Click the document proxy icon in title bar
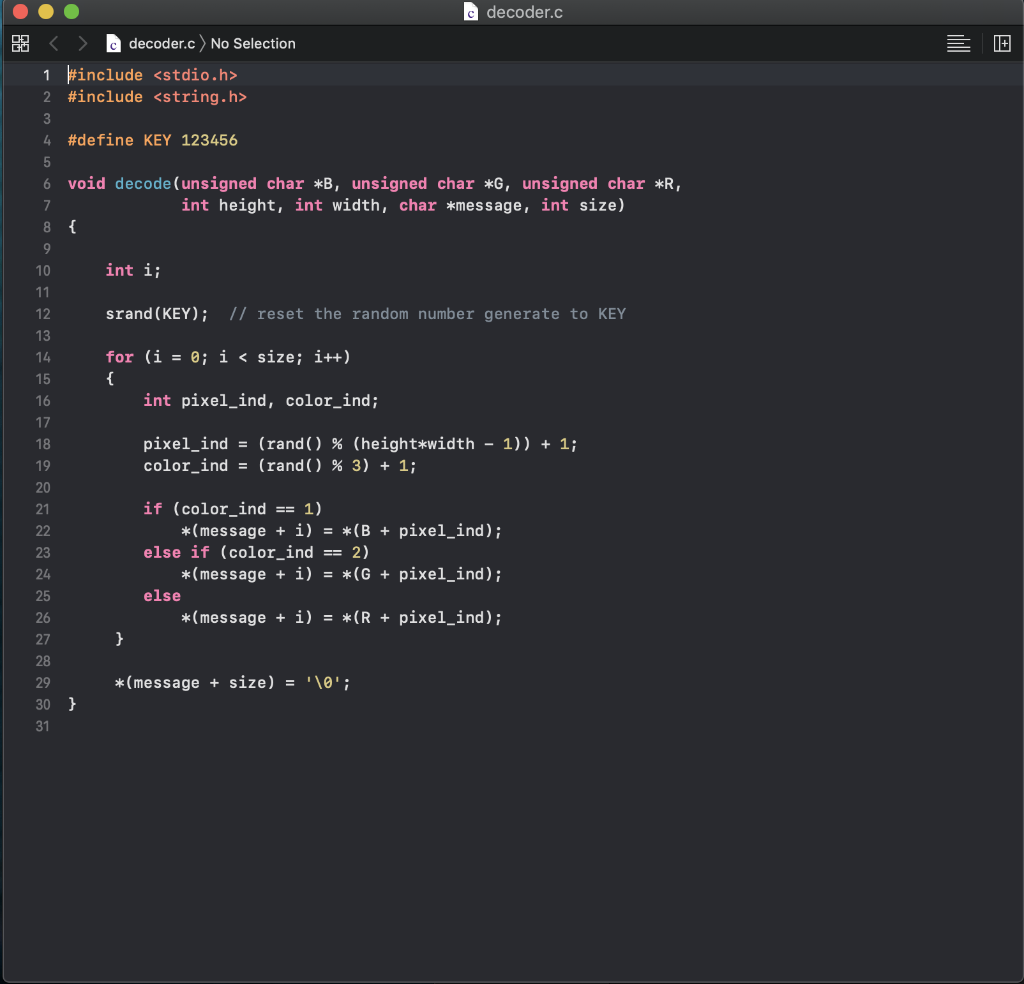The width and height of the screenshot is (1024, 984). point(470,12)
